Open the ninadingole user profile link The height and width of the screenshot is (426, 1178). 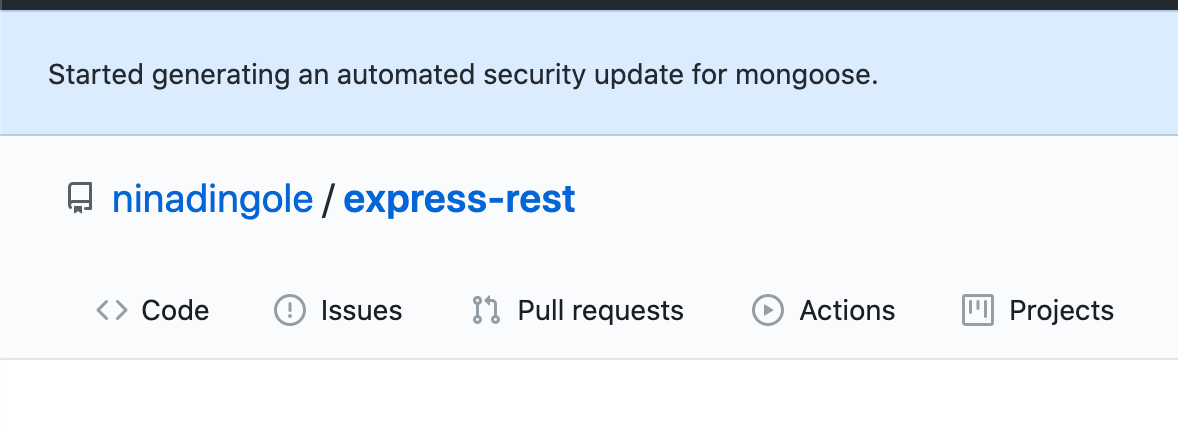[212, 200]
